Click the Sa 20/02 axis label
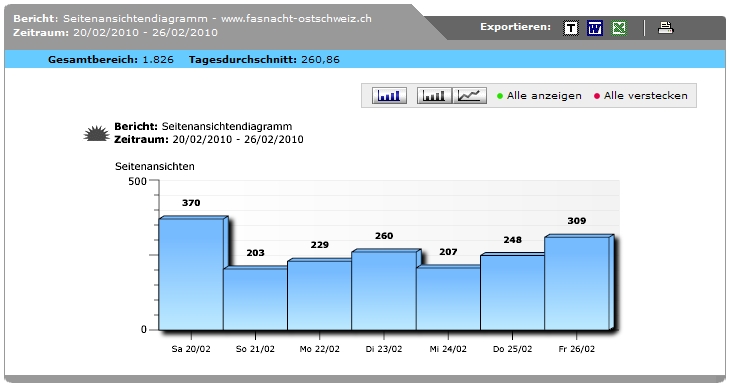 [x=191, y=349]
